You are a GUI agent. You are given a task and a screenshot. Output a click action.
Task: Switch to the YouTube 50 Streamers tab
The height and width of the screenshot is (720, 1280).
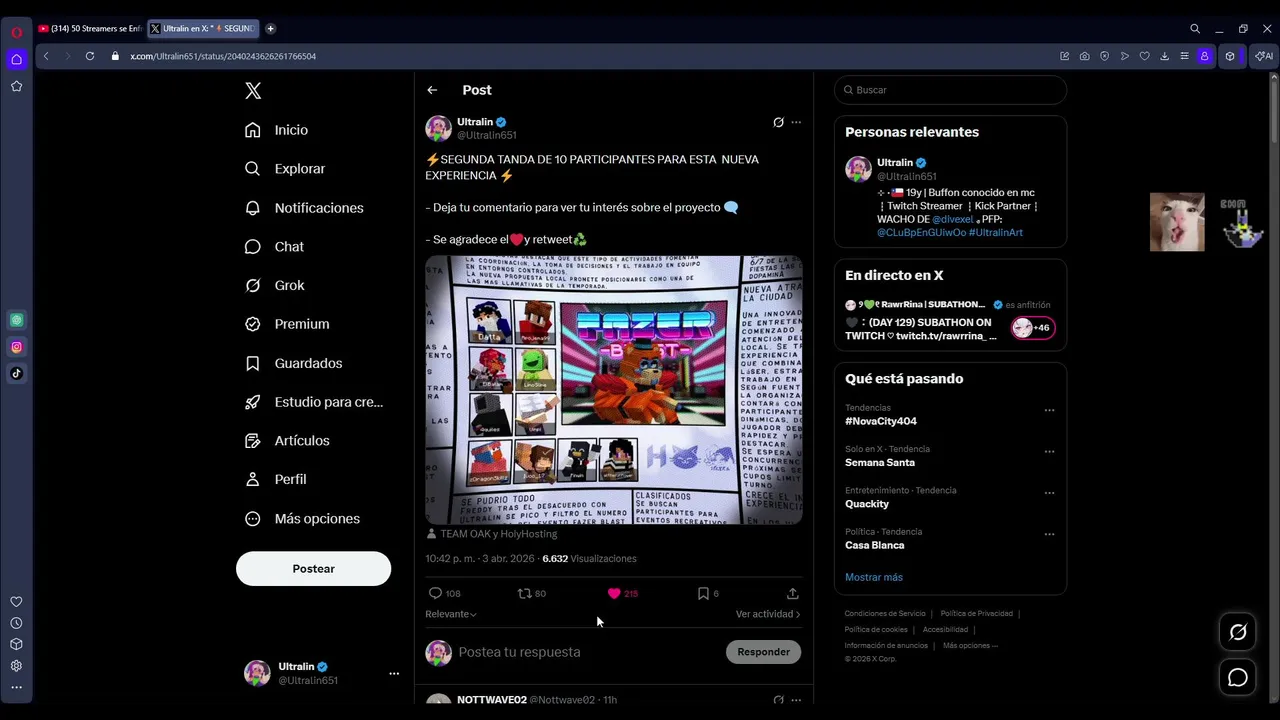point(90,29)
